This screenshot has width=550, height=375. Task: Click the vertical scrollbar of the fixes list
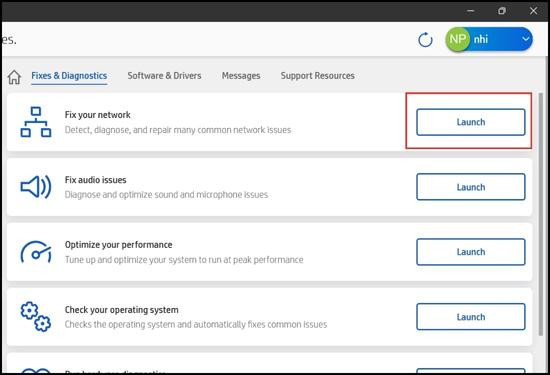(x=541, y=214)
